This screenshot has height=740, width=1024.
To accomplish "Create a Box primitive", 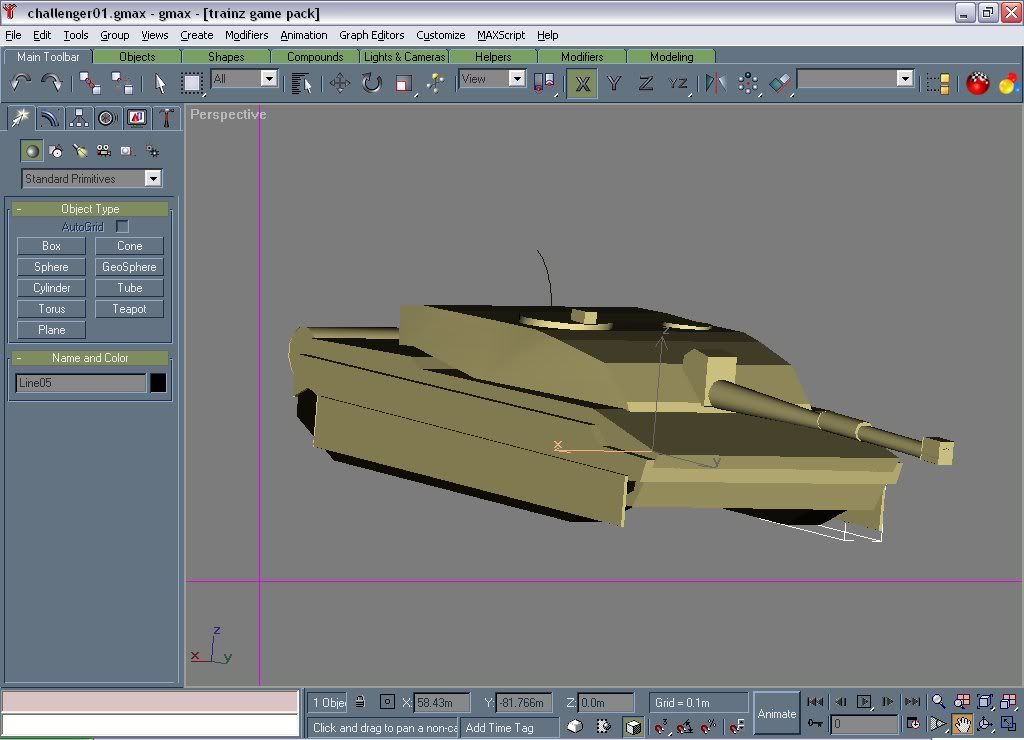I will pos(51,246).
